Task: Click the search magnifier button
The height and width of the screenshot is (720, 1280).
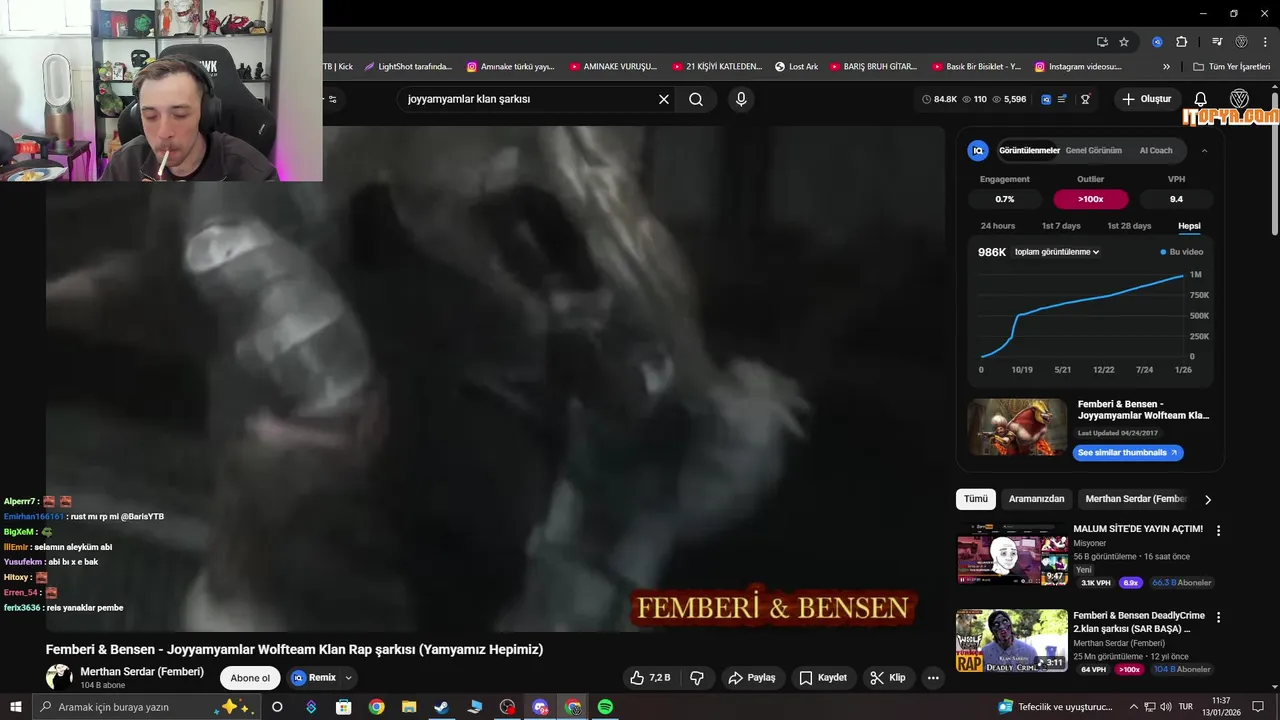Action: coord(696,99)
